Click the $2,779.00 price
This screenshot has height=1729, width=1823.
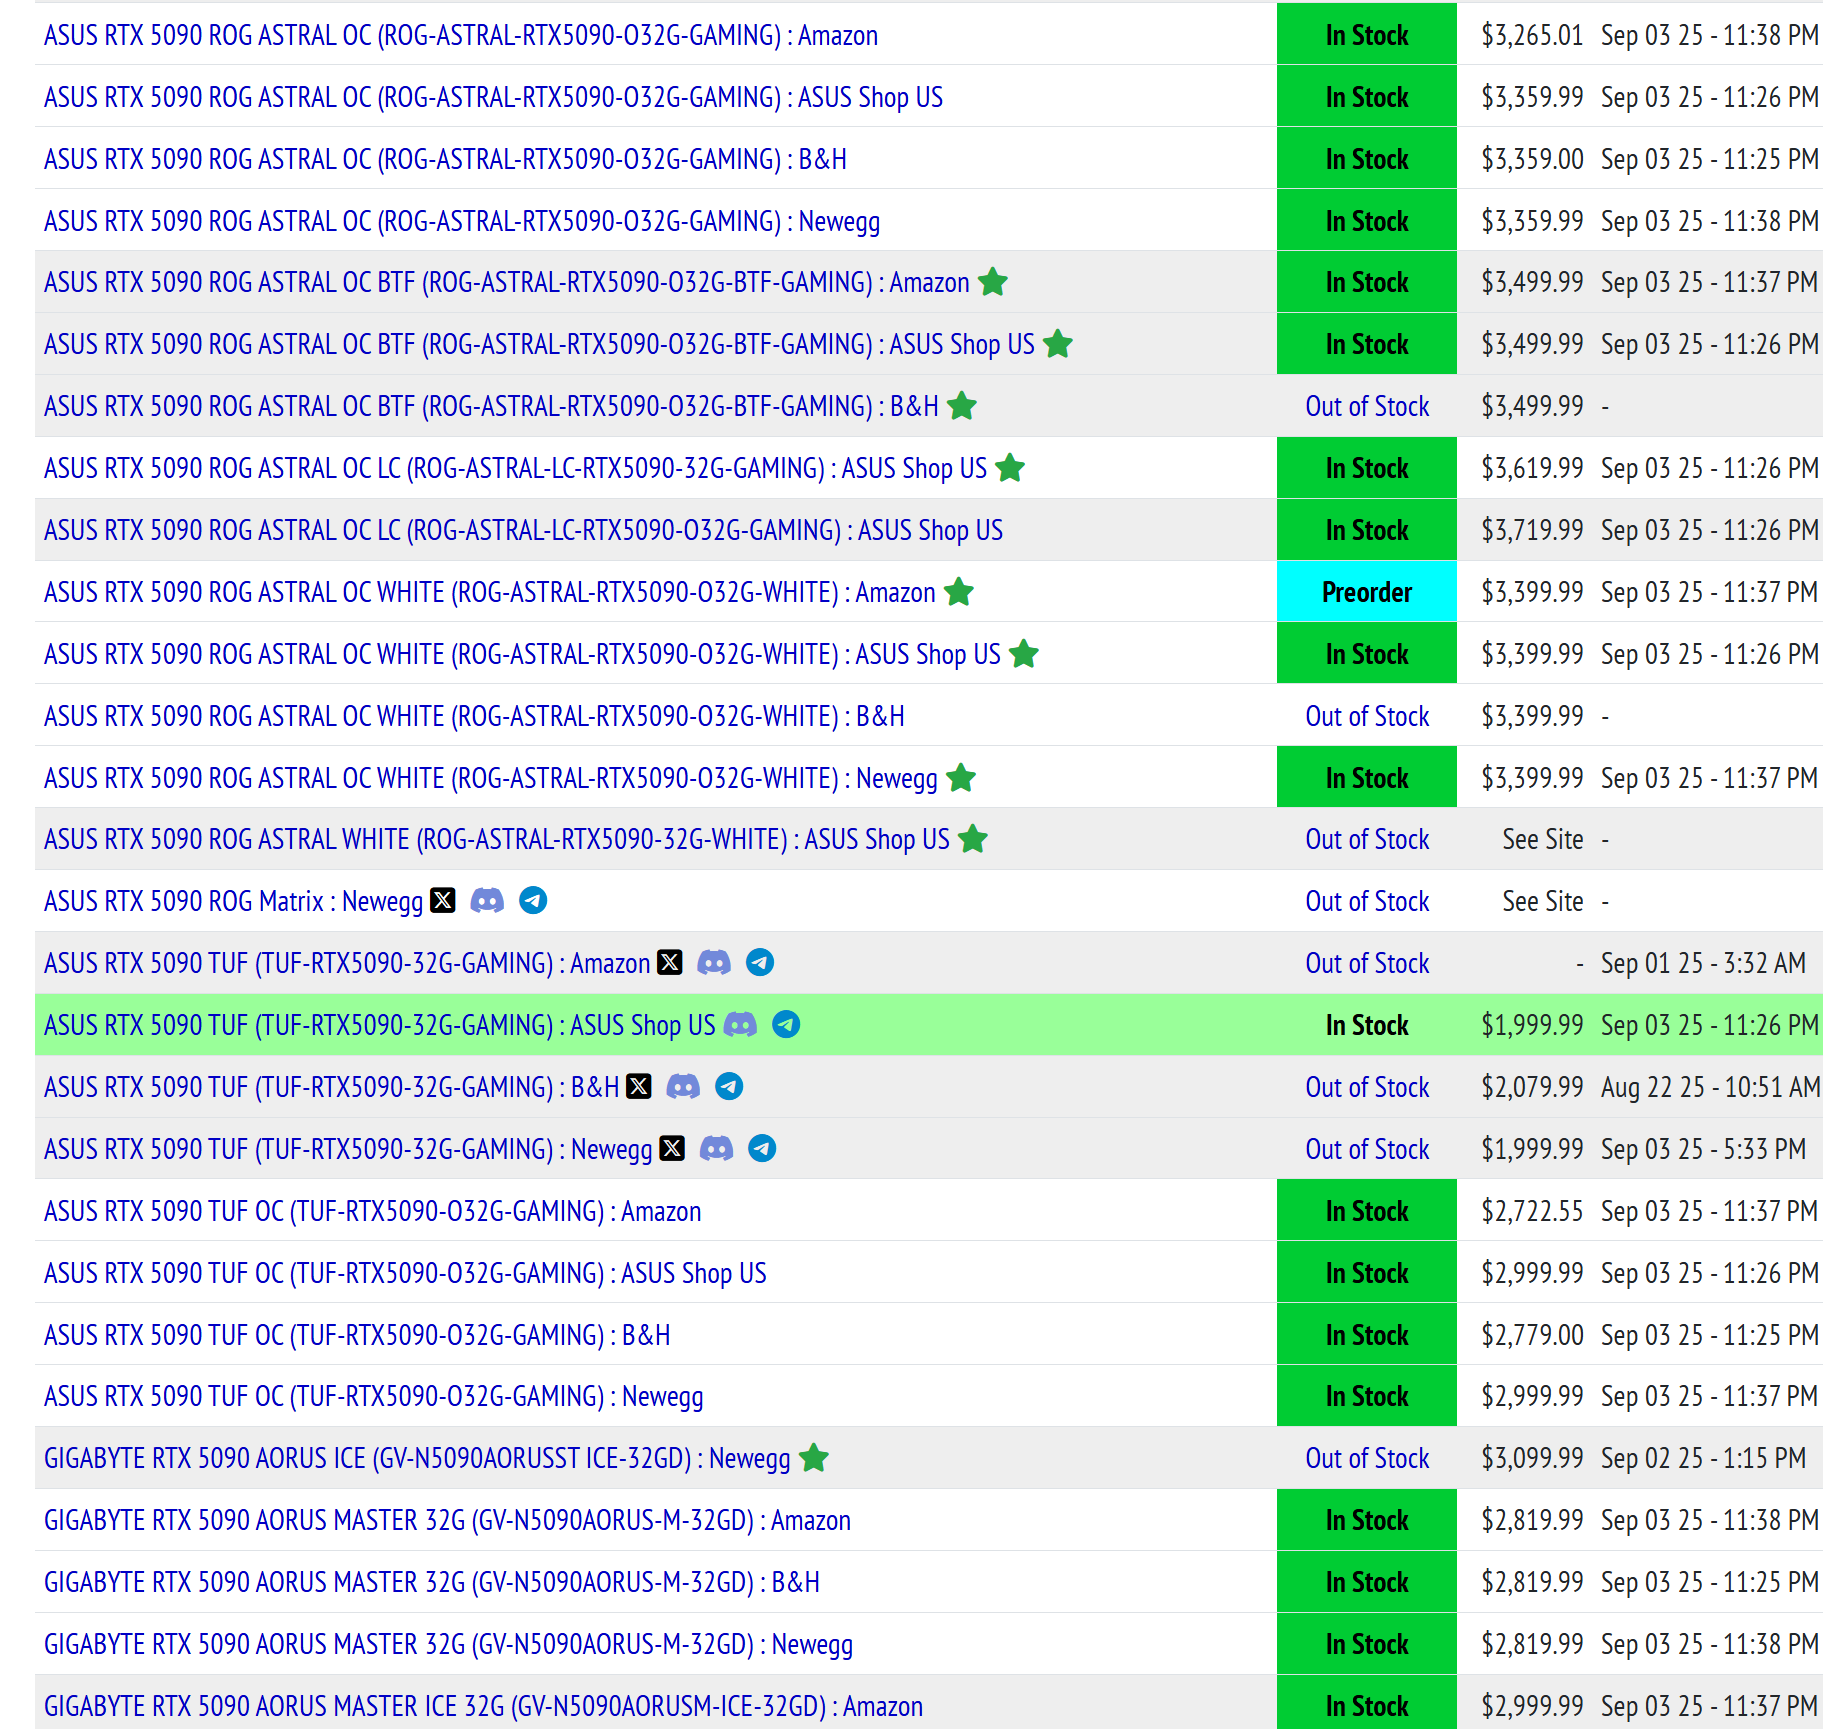pyautogui.click(x=1532, y=1335)
